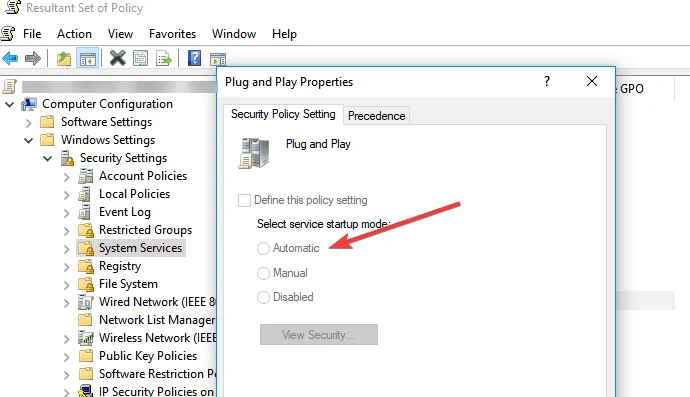
Task: Switch to the Precedence tab
Action: tap(377, 116)
